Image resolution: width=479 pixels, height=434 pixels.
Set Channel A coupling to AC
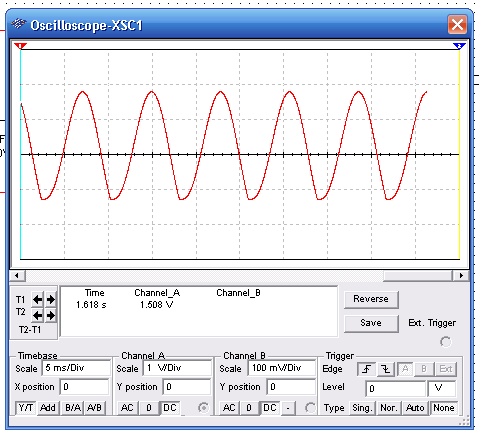click(x=127, y=408)
